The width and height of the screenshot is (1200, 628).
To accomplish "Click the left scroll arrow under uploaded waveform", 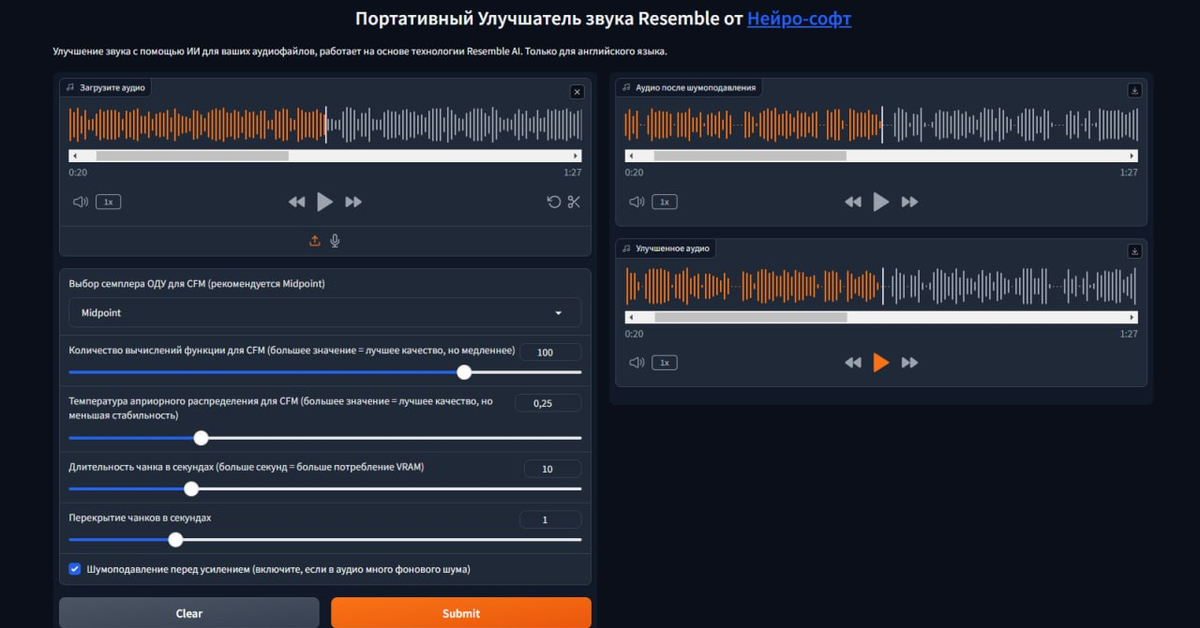I will click(74, 156).
